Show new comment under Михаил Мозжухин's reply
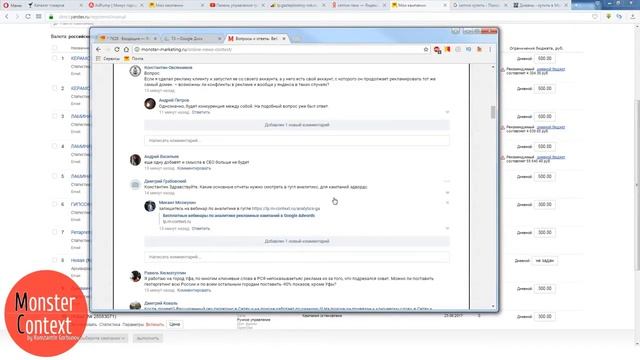Image resolution: width=640 pixels, height=360 pixels. [297, 241]
